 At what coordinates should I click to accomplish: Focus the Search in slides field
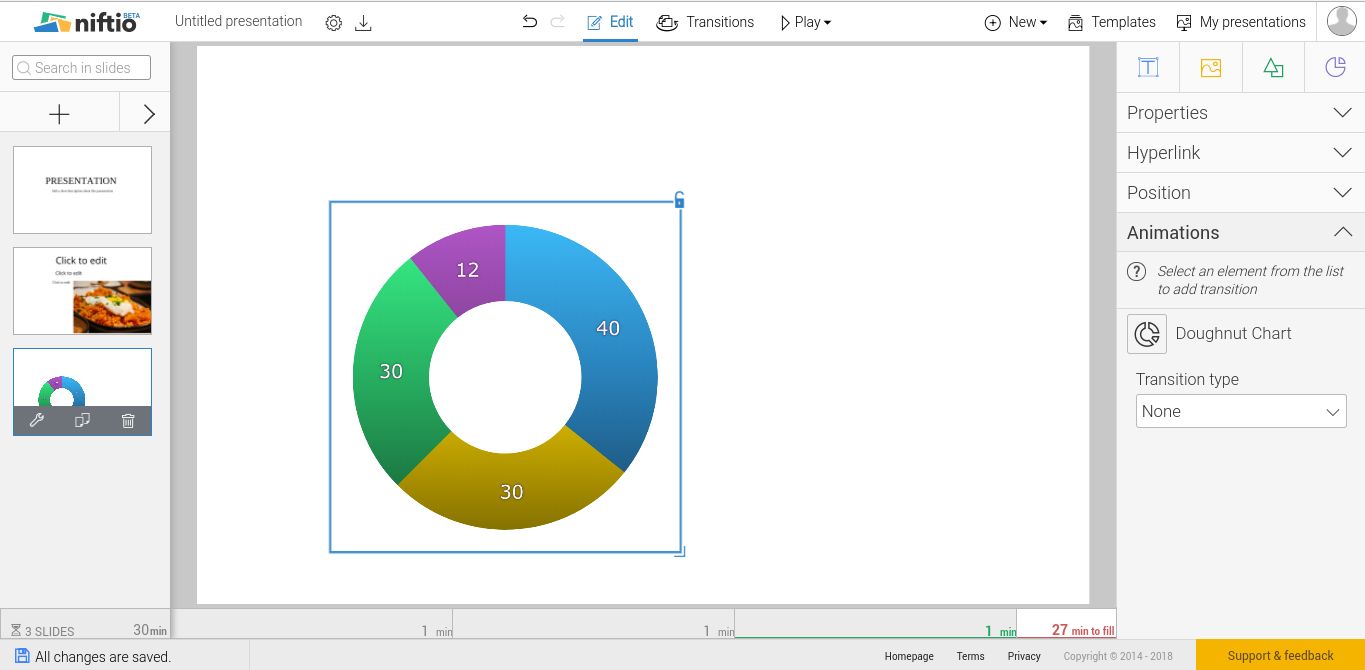click(81, 68)
